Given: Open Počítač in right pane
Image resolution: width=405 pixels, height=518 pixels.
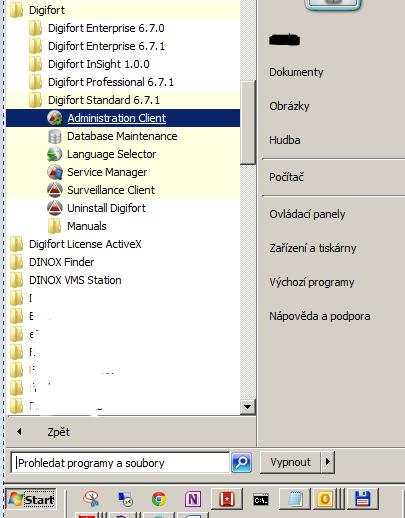Looking at the screenshot, I should point(286,177).
